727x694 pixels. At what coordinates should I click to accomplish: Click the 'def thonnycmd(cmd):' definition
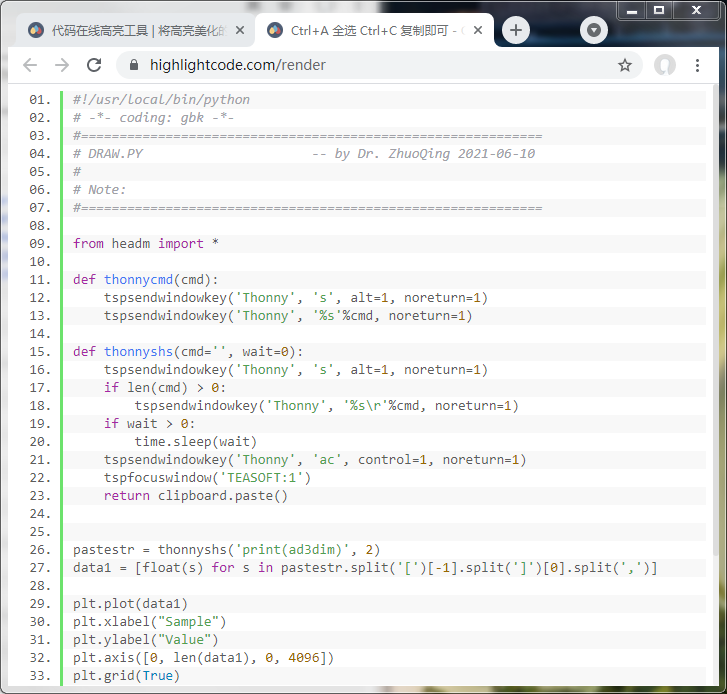pyautogui.click(x=146, y=280)
